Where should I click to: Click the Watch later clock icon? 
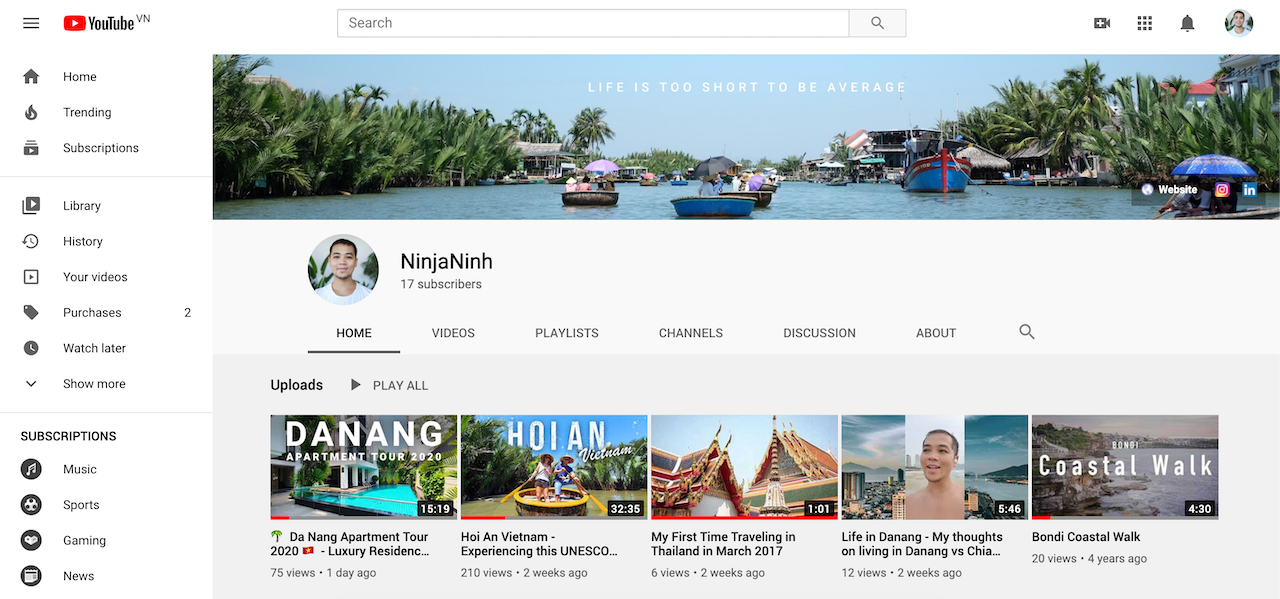click(x=31, y=348)
